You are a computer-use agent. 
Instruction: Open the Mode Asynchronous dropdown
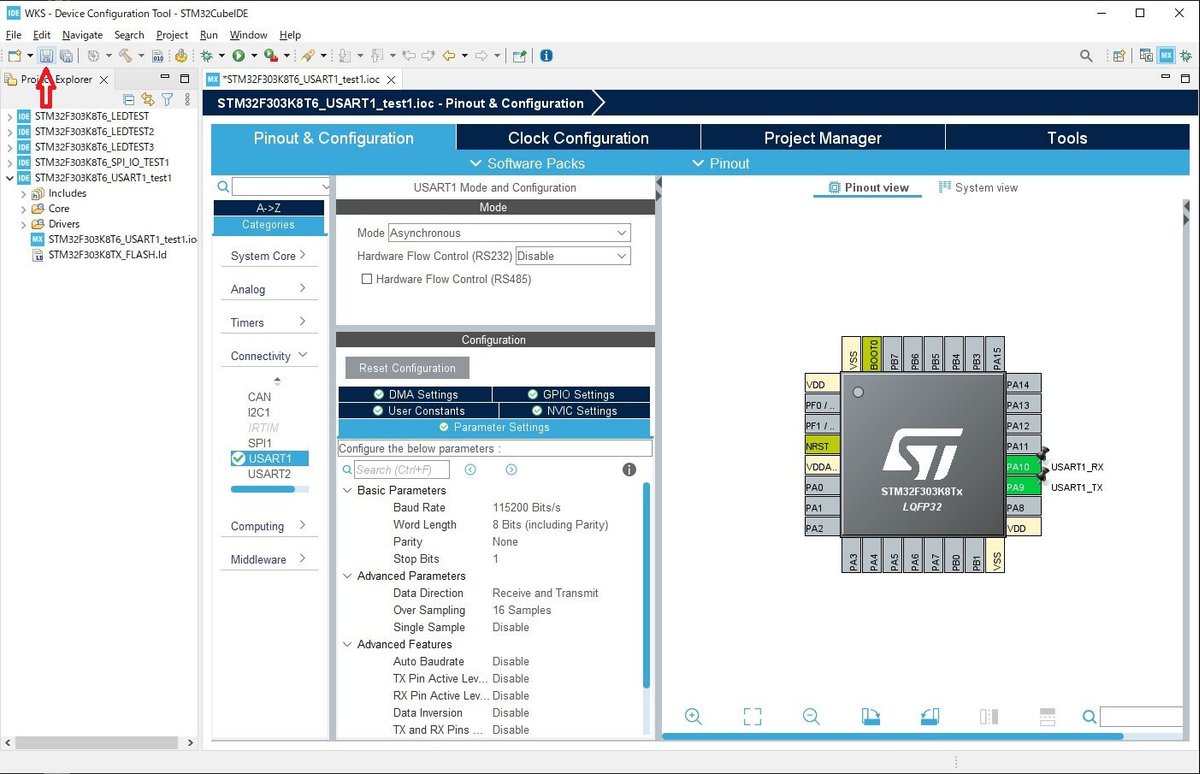pyautogui.click(x=622, y=233)
